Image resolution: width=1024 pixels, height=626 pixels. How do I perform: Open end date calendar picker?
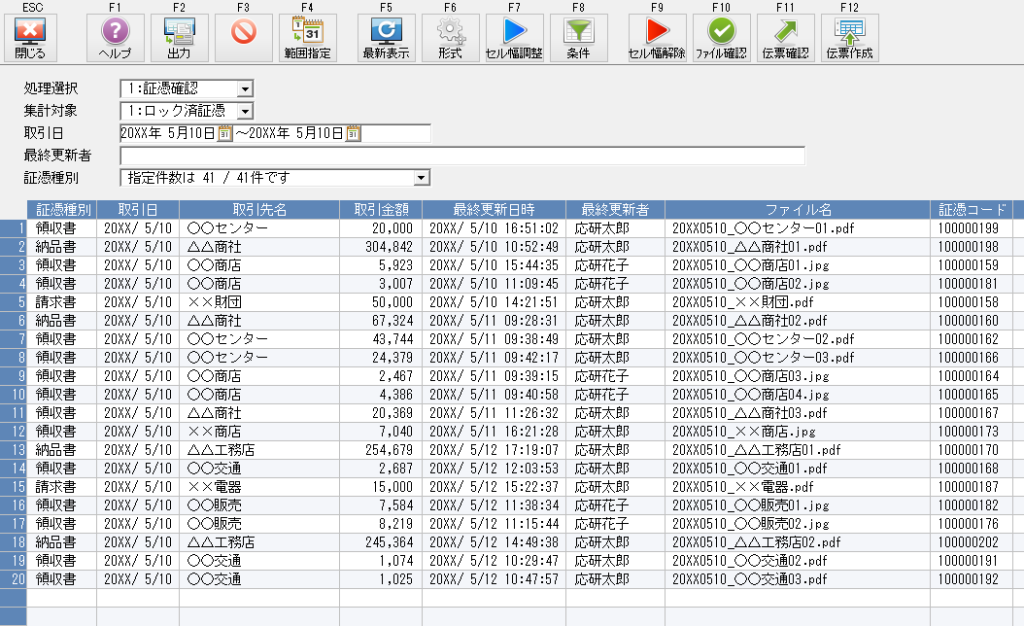pos(353,133)
